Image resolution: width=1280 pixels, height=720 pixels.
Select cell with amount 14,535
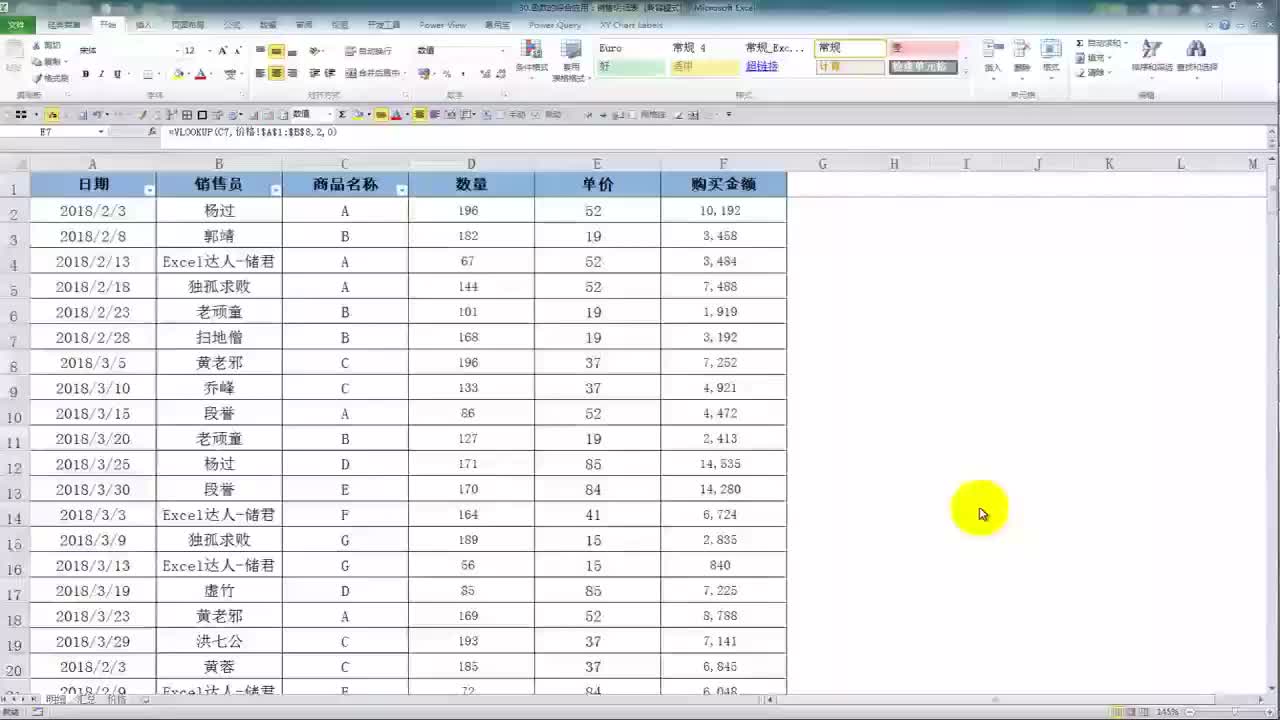723,464
